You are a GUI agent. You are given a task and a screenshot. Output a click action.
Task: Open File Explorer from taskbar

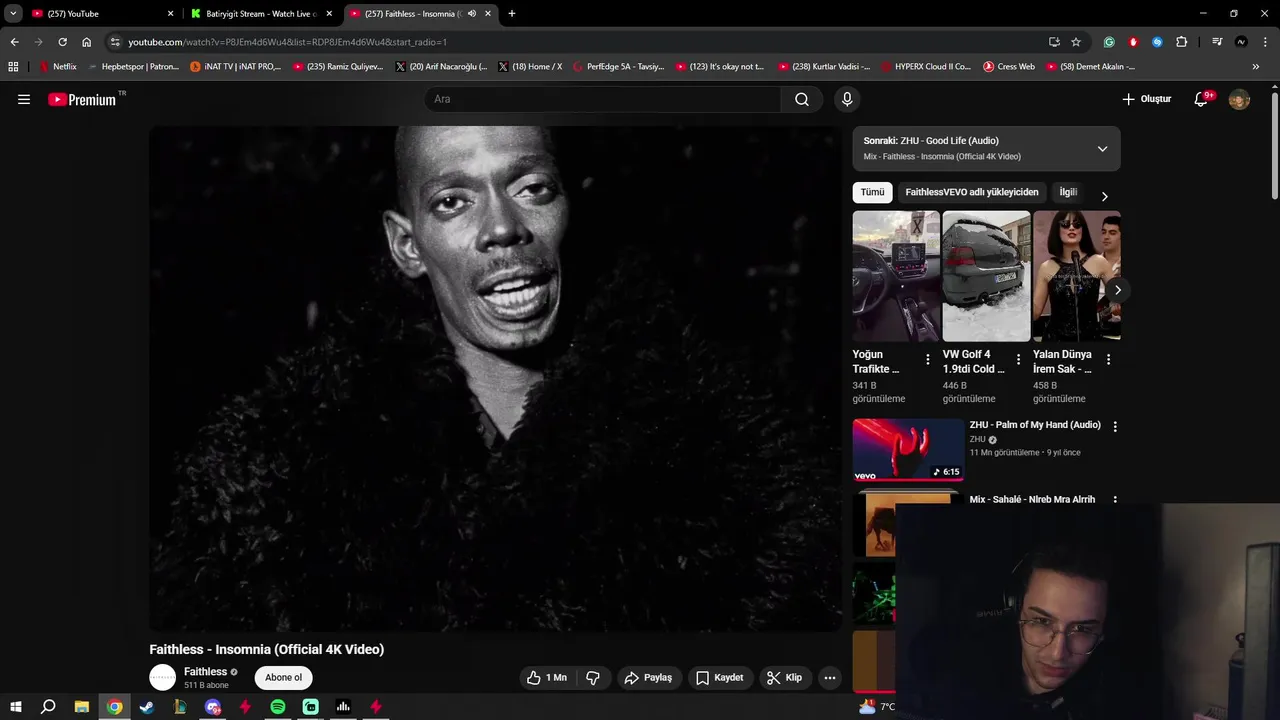(82, 706)
